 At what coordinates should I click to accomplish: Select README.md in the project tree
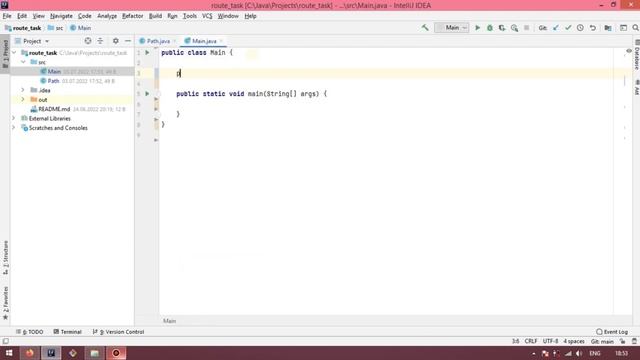54,109
